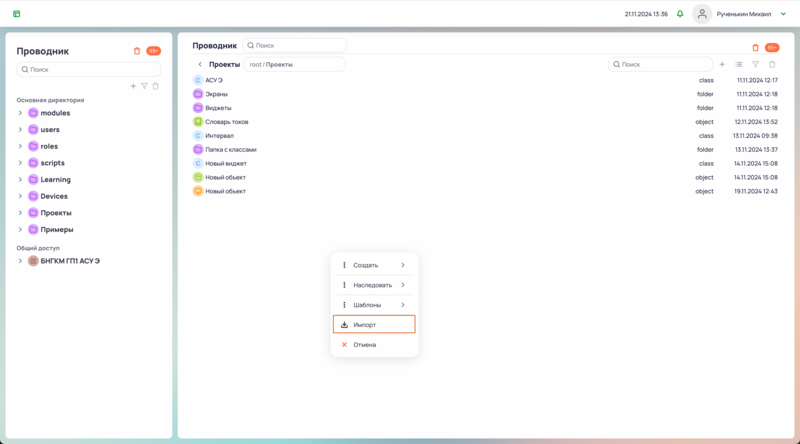Open the Словарь токов object
The height and width of the screenshot is (444, 800).
[x=227, y=122]
